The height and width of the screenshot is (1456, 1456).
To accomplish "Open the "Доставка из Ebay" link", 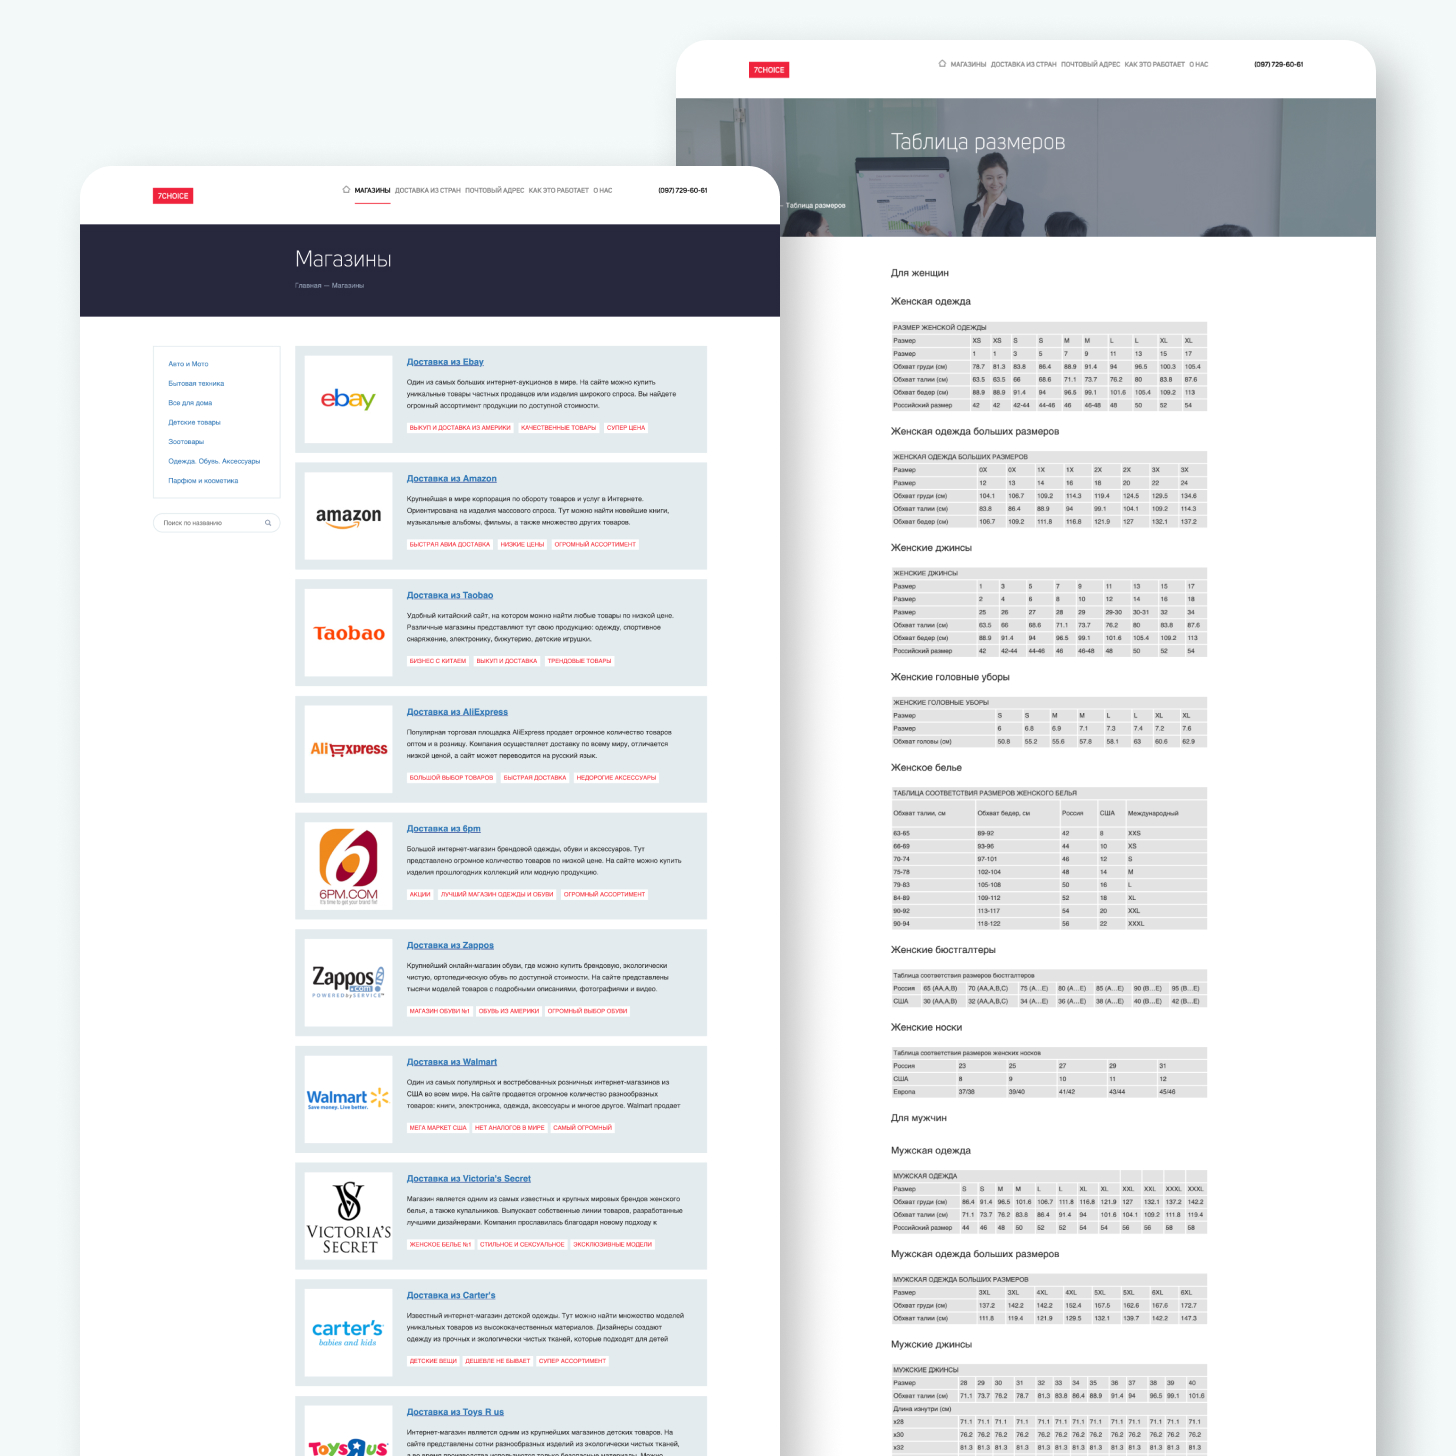I will click(x=445, y=362).
